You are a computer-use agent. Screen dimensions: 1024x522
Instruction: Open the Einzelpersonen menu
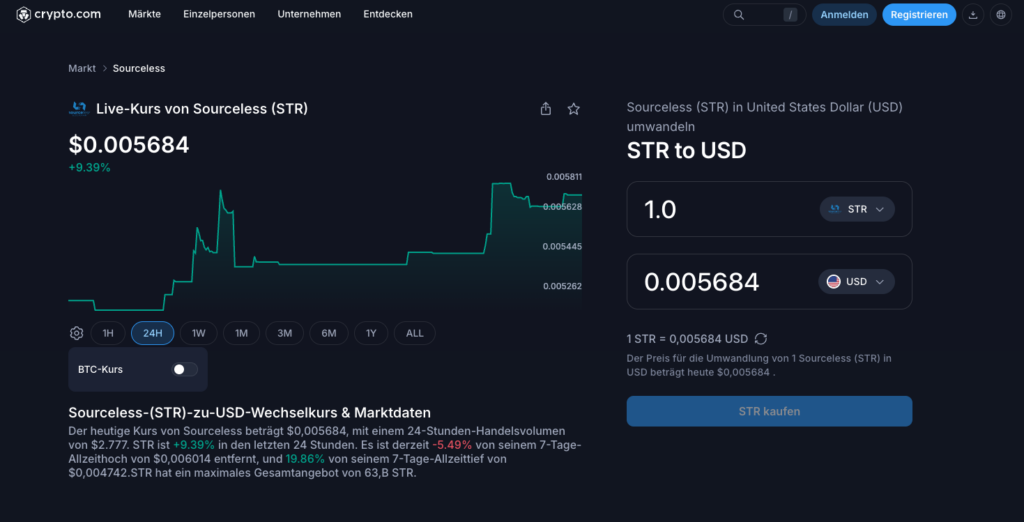tap(219, 14)
